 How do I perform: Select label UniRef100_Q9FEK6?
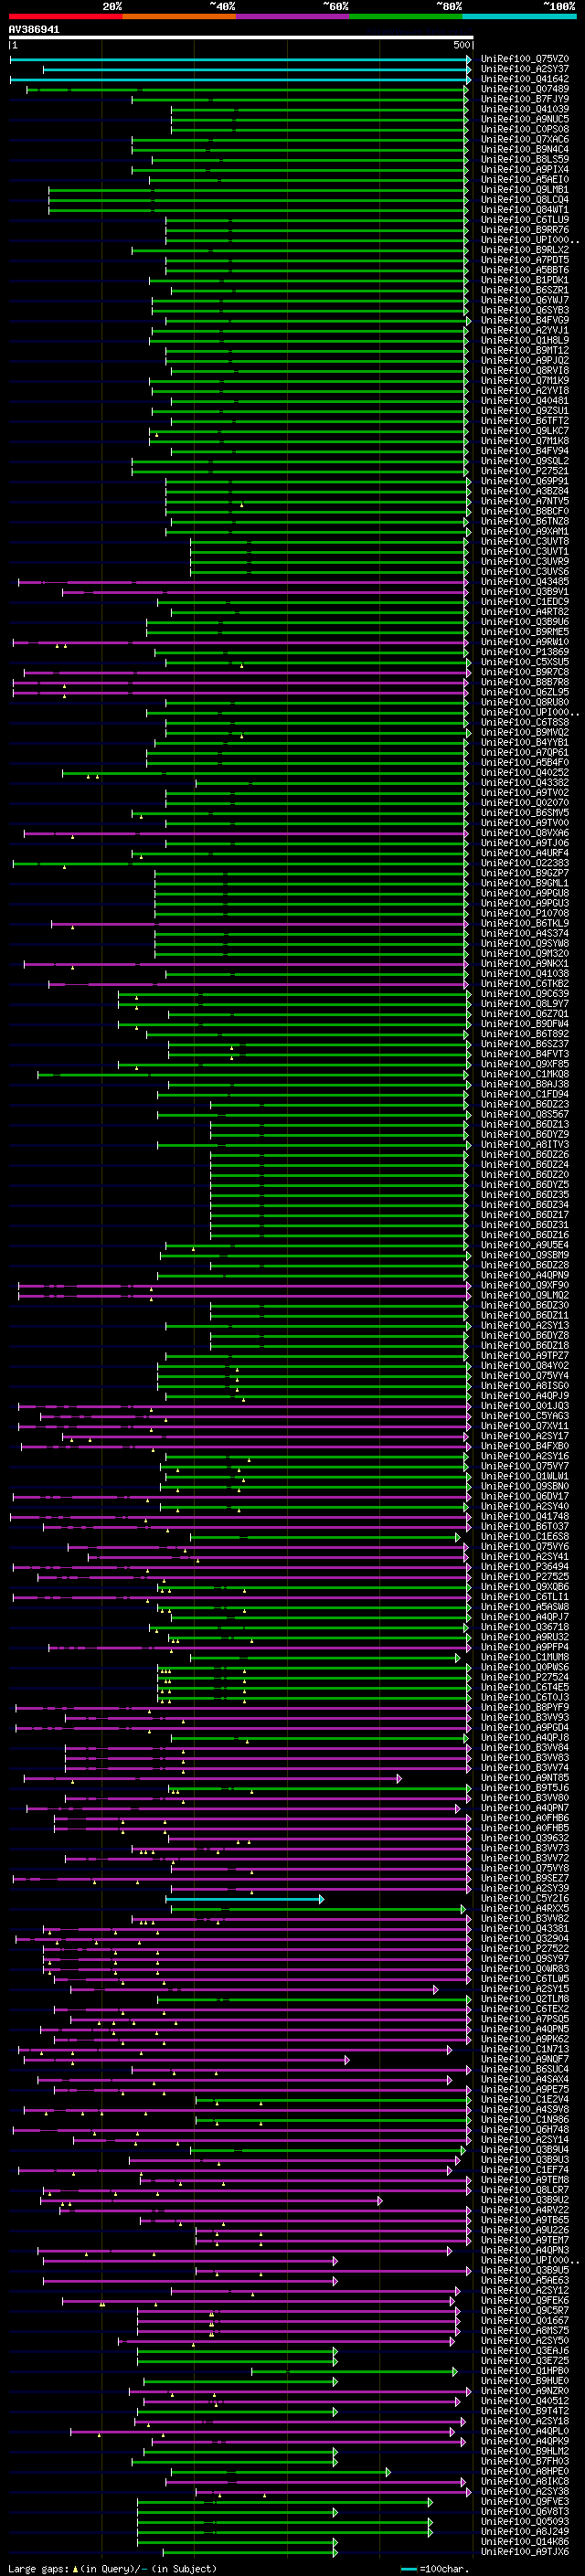coord(525,2300)
